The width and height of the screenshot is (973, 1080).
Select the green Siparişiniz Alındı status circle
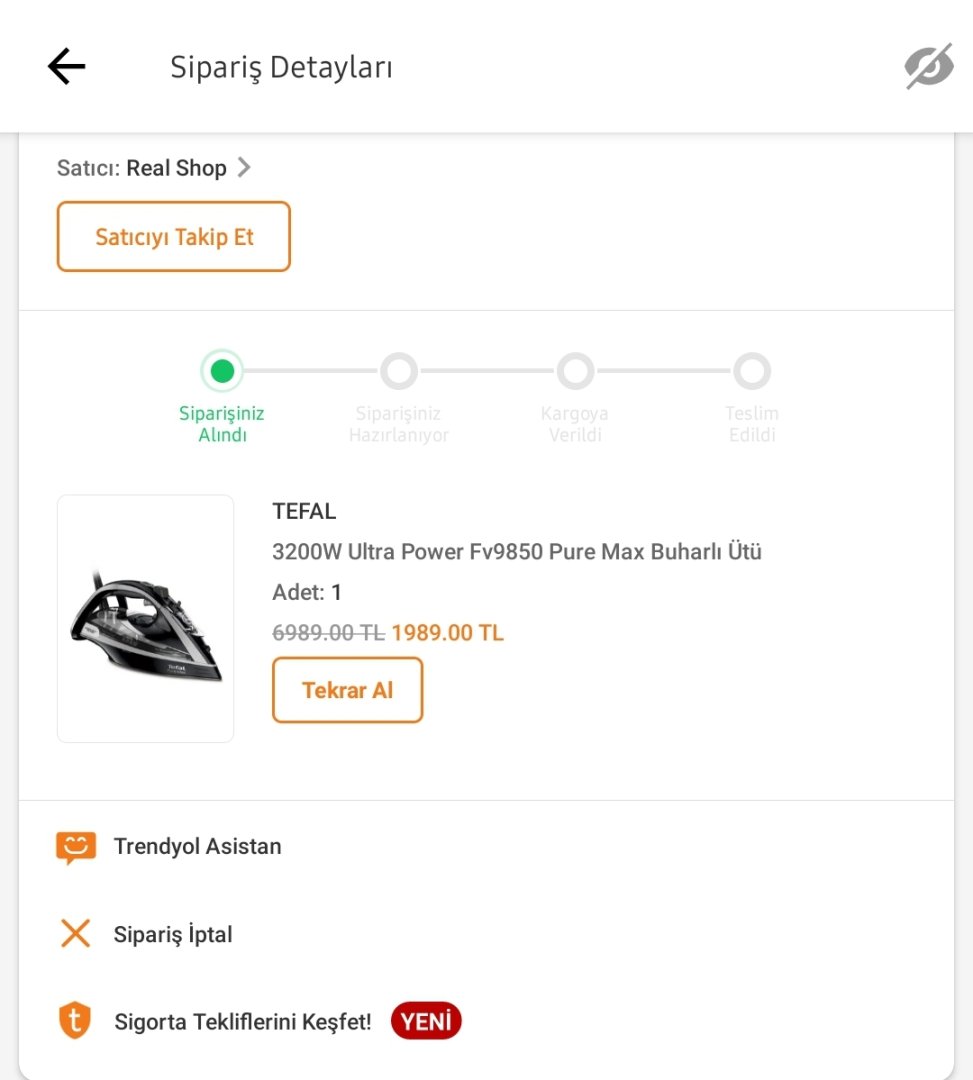coord(222,370)
